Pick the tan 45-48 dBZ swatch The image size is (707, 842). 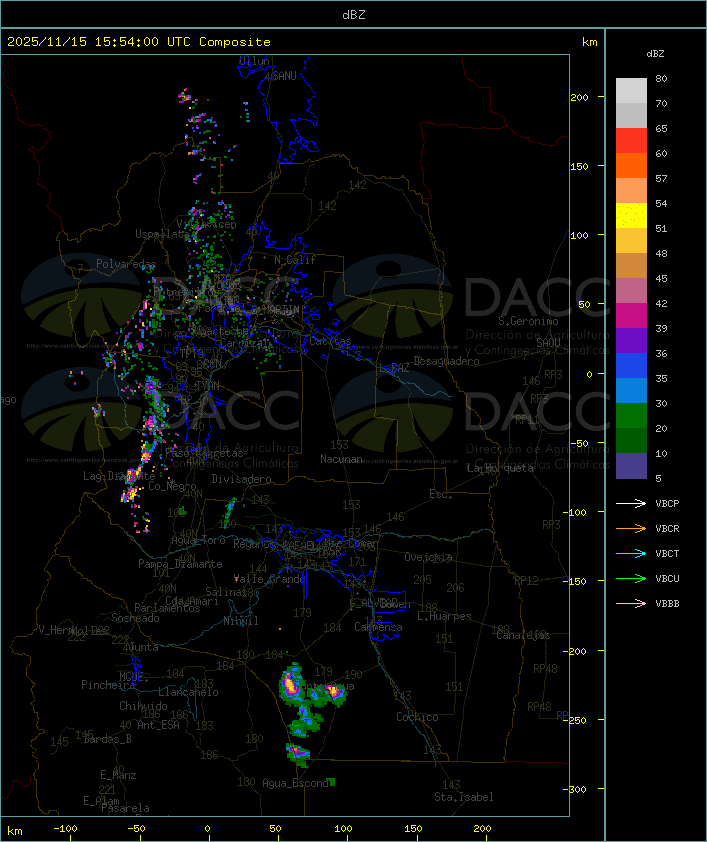(x=631, y=266)
